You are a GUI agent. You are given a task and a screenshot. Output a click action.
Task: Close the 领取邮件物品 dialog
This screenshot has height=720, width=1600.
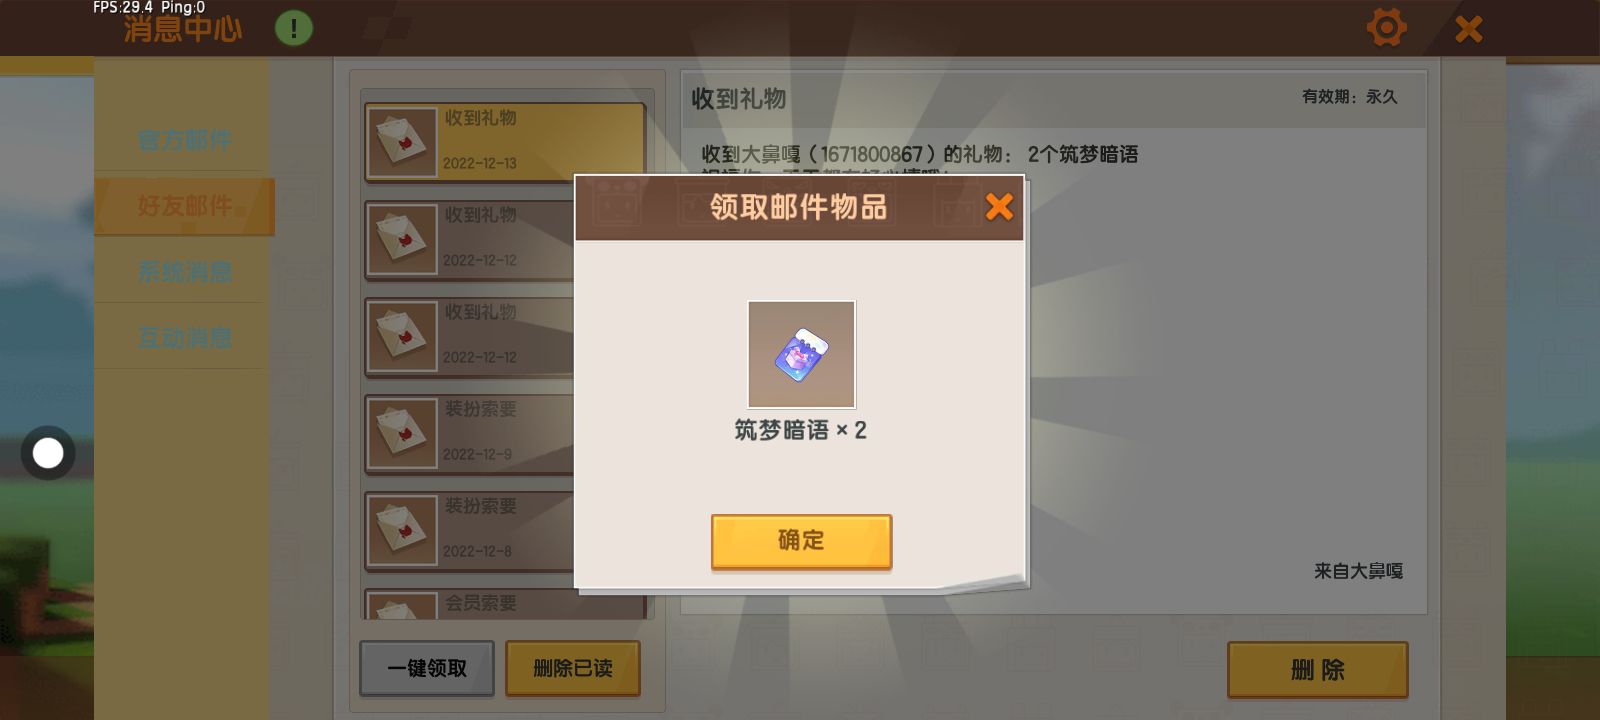(x=999, y=206)
